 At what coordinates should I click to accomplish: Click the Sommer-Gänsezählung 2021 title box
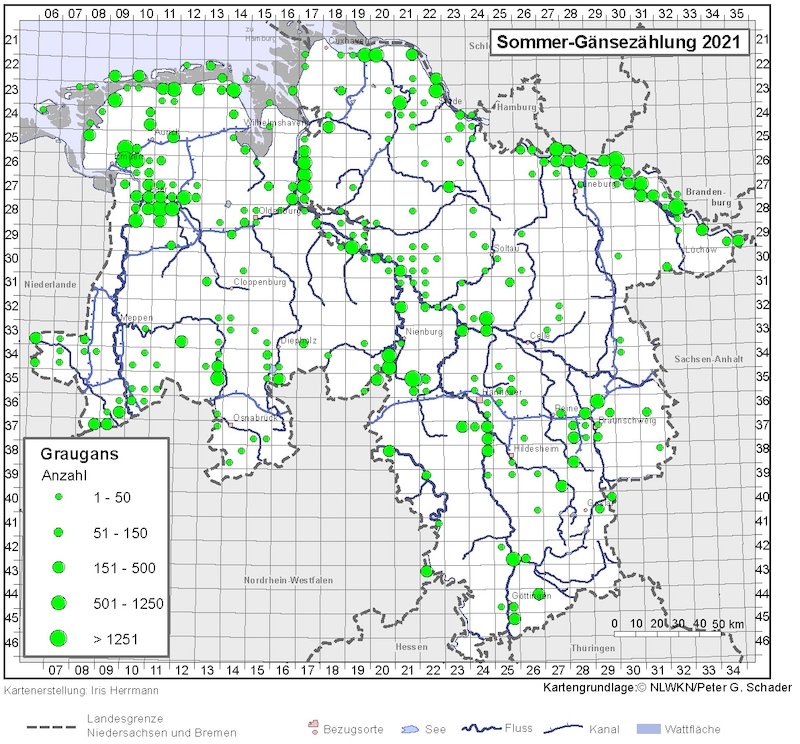620,44
